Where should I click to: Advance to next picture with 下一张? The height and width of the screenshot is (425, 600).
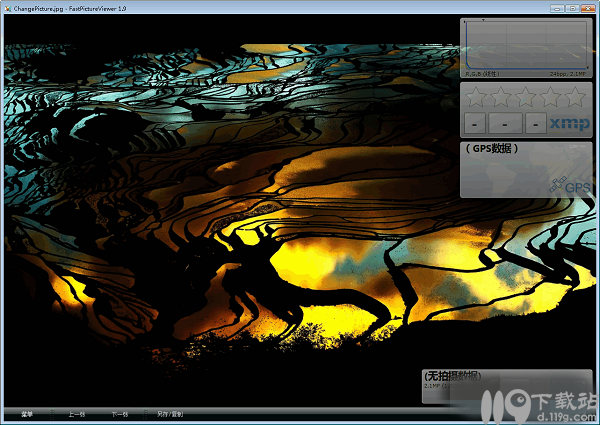(119, 414)
